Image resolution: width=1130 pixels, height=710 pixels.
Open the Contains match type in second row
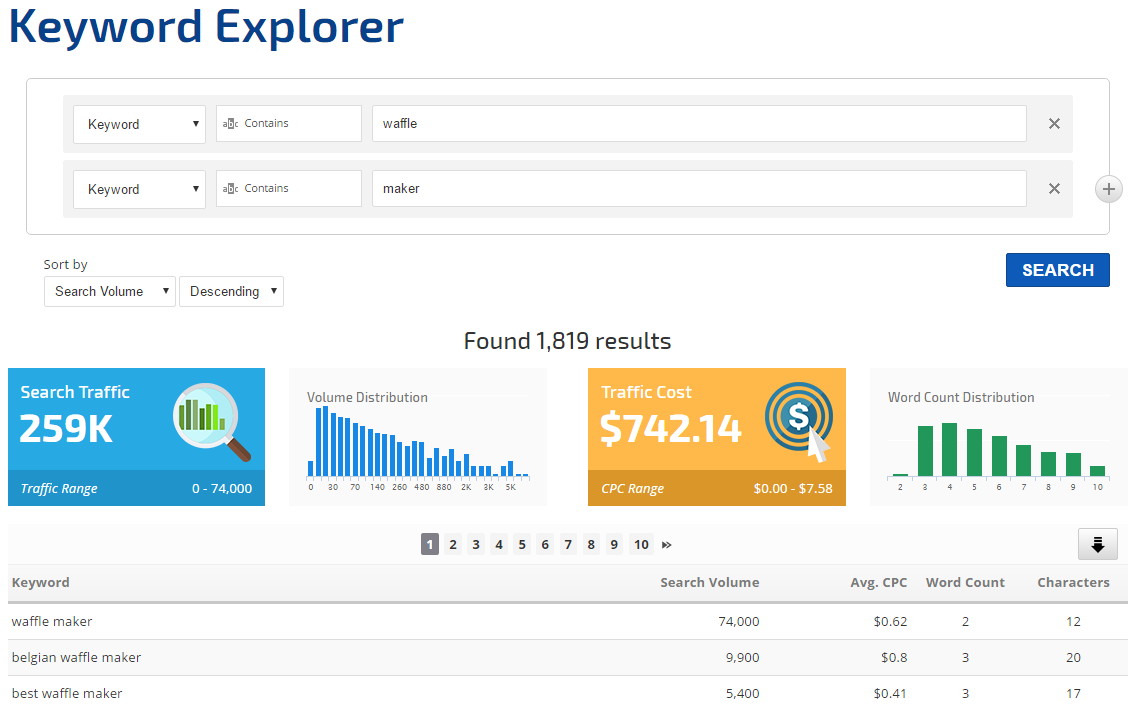[x=288, y=189]
